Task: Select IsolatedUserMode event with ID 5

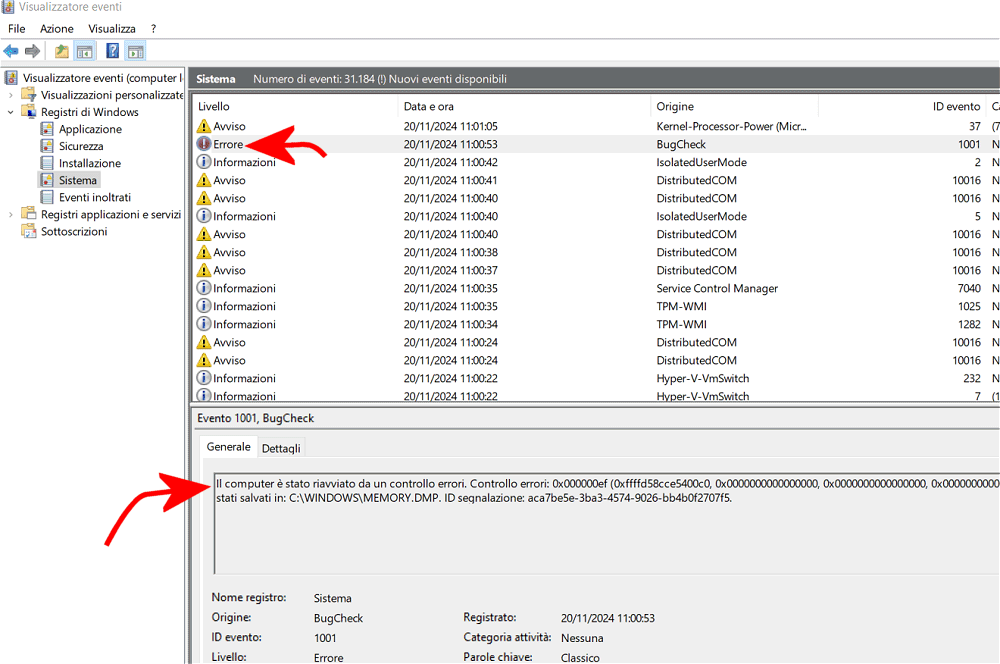Action: (596, 216)
